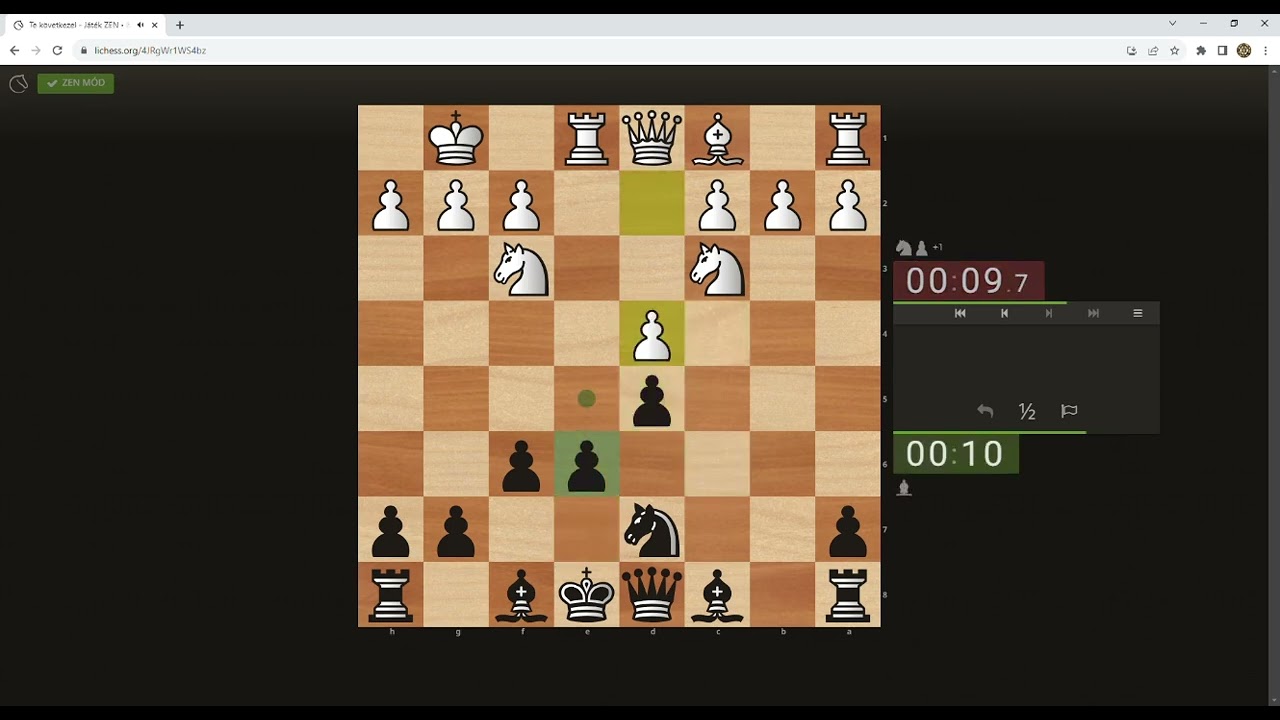Jump to the last move of the game
This screenshot has width=1280, height=720.
click(1093, 313)
